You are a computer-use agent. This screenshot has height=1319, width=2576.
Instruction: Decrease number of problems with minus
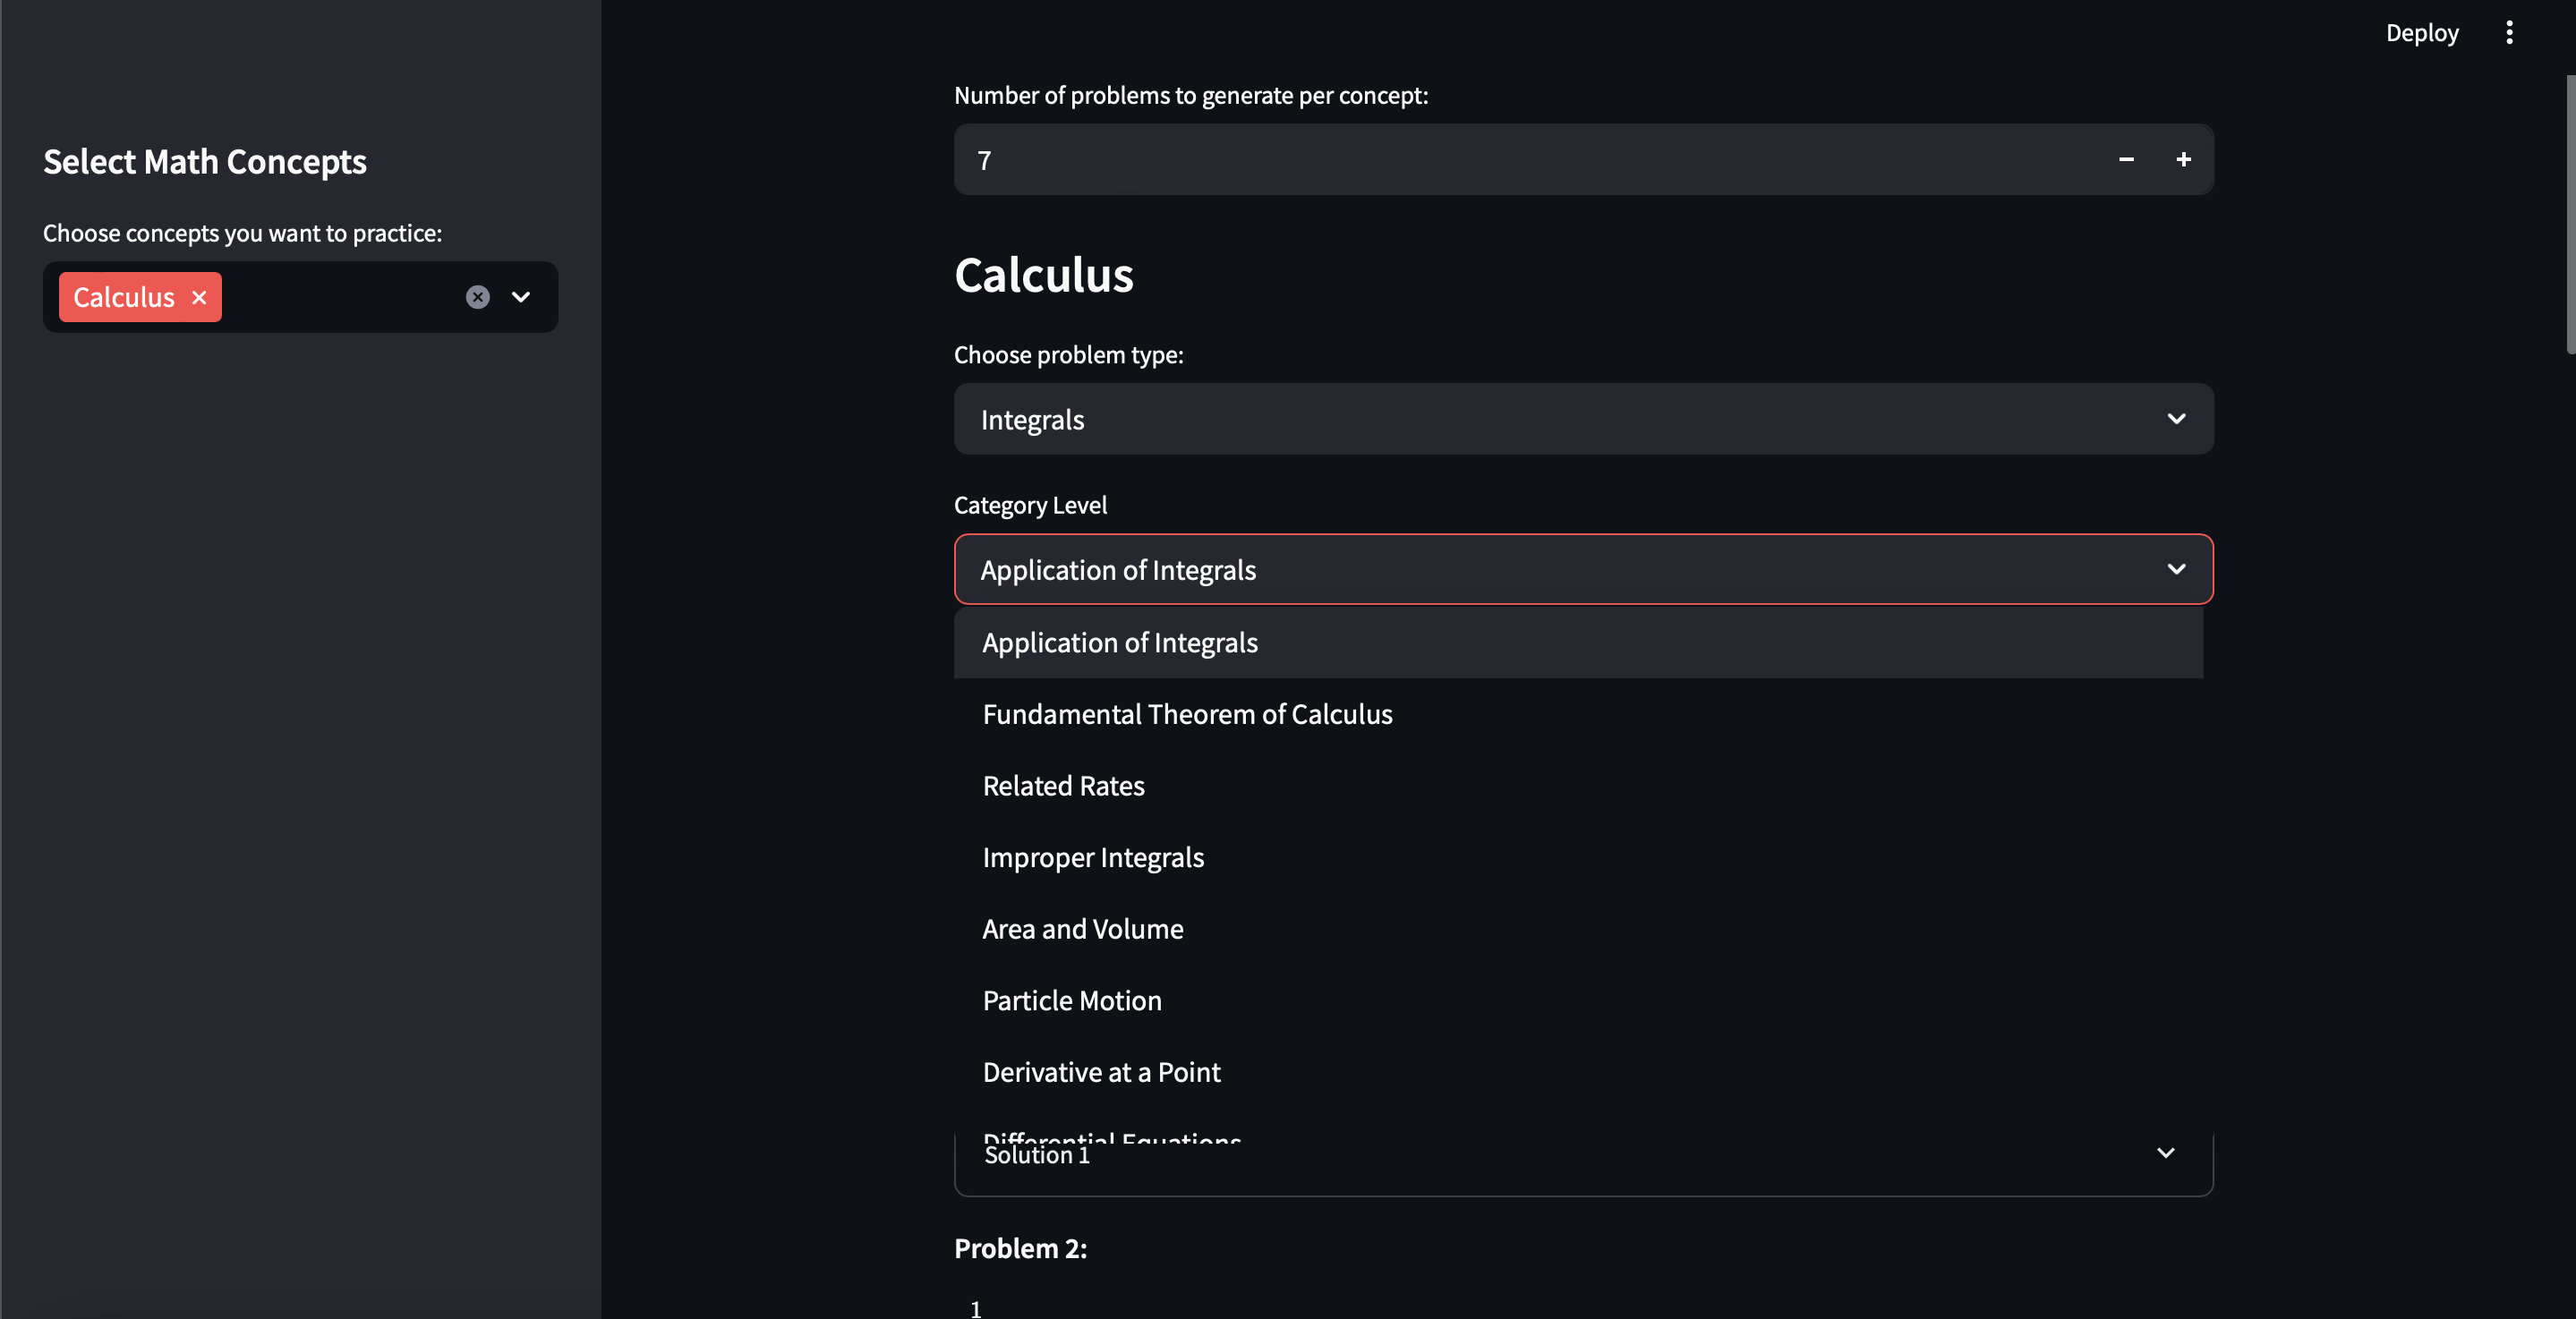click(x=2126, y=160)
